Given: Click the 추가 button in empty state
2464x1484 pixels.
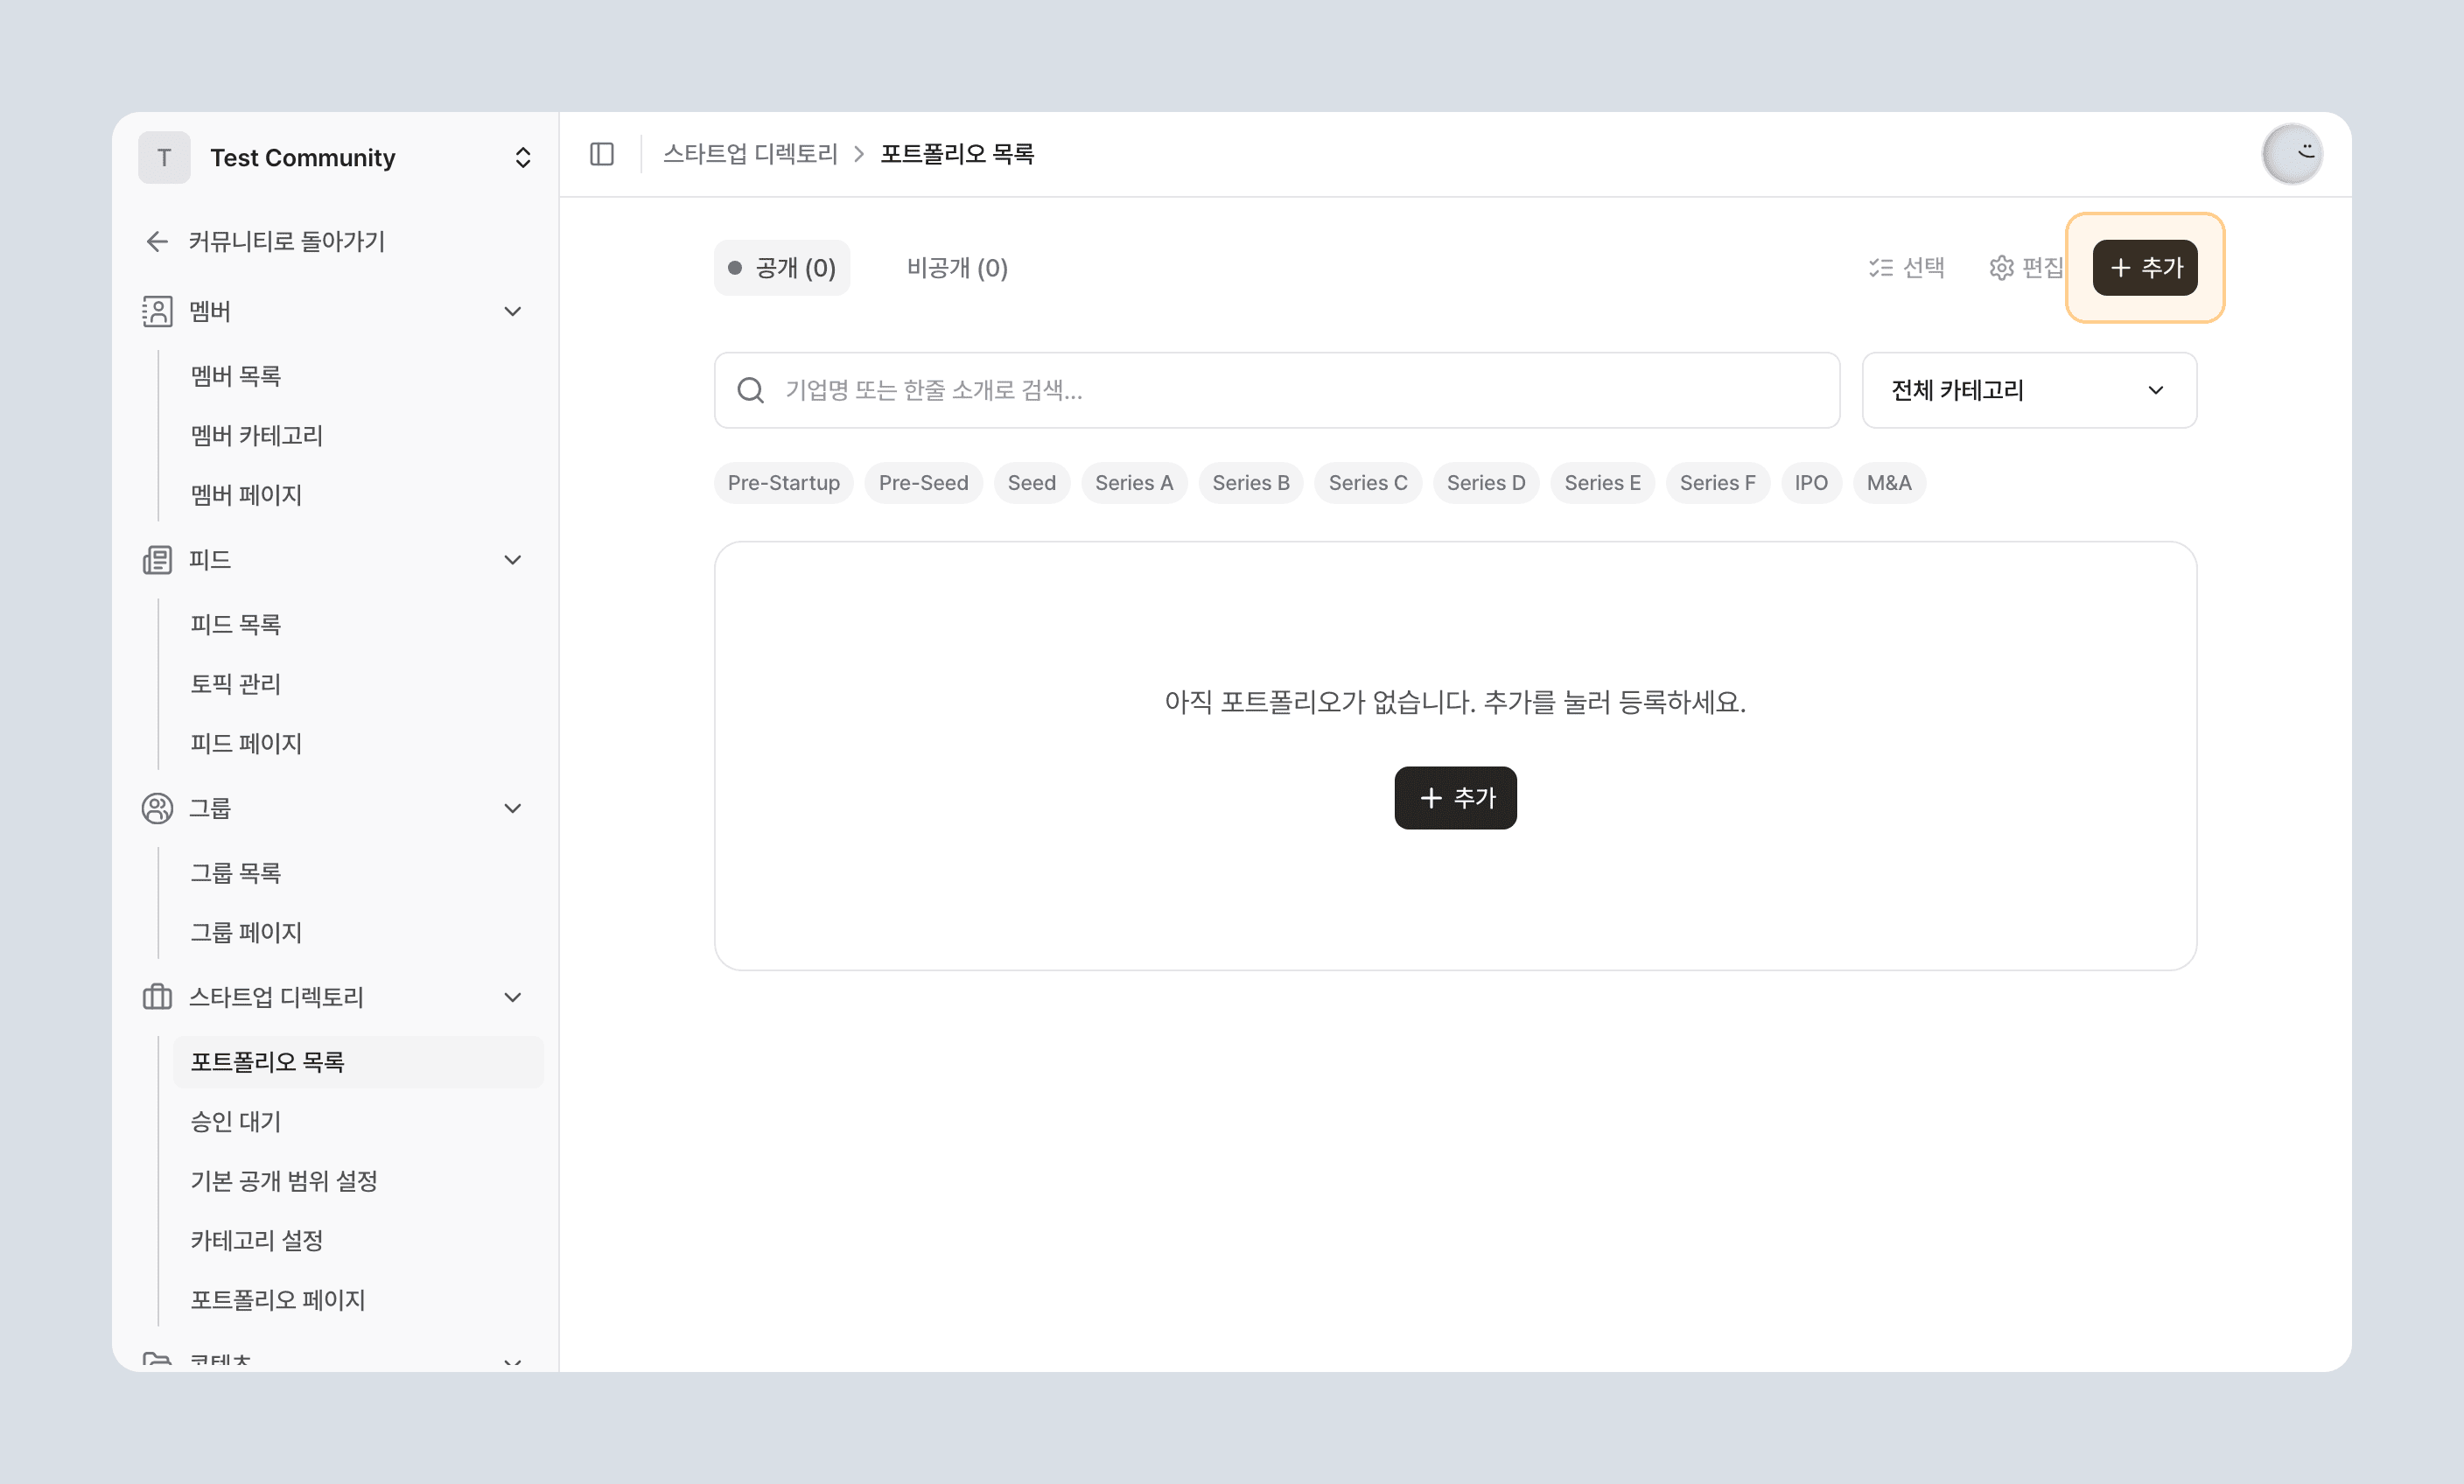Looking at the screenshot, I should coord(1456,798).
